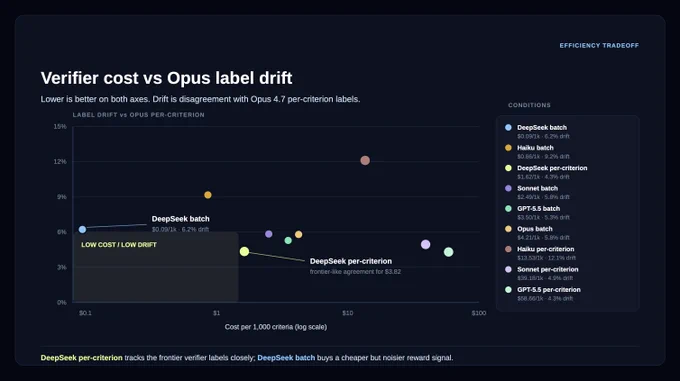Viewport: 680px width, 381px height.
Task: Click the $10 x-axis tick label
Action: pyautogui.click(x=347, y=313)
